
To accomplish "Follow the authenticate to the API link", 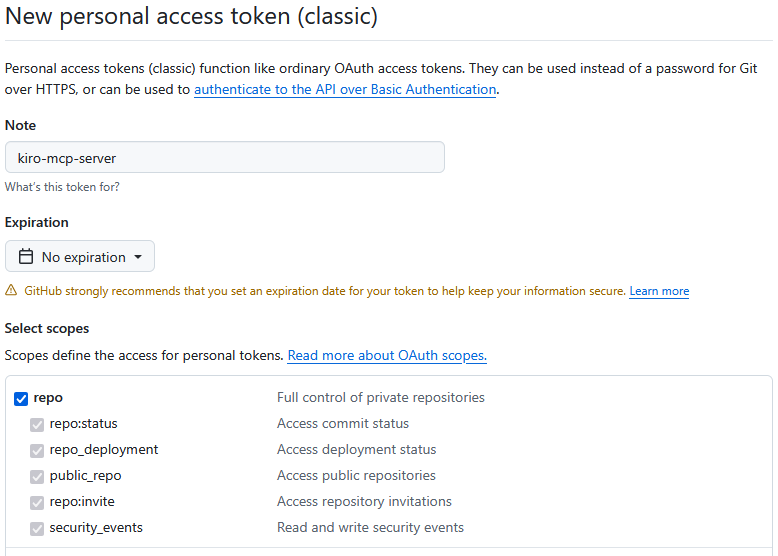I will [345, 89].
